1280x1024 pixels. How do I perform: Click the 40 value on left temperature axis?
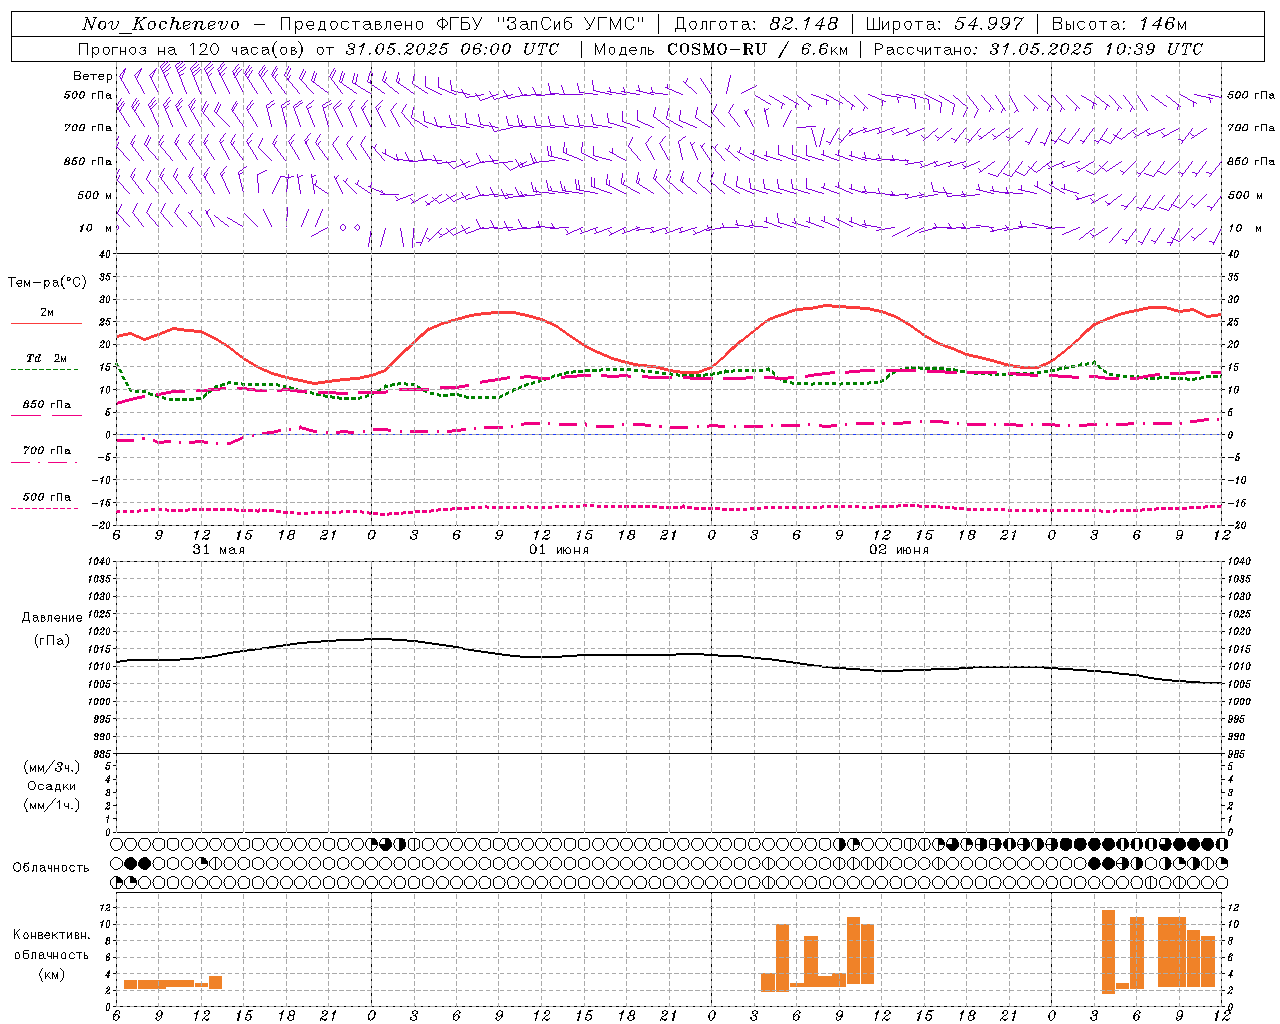(106, 254)
